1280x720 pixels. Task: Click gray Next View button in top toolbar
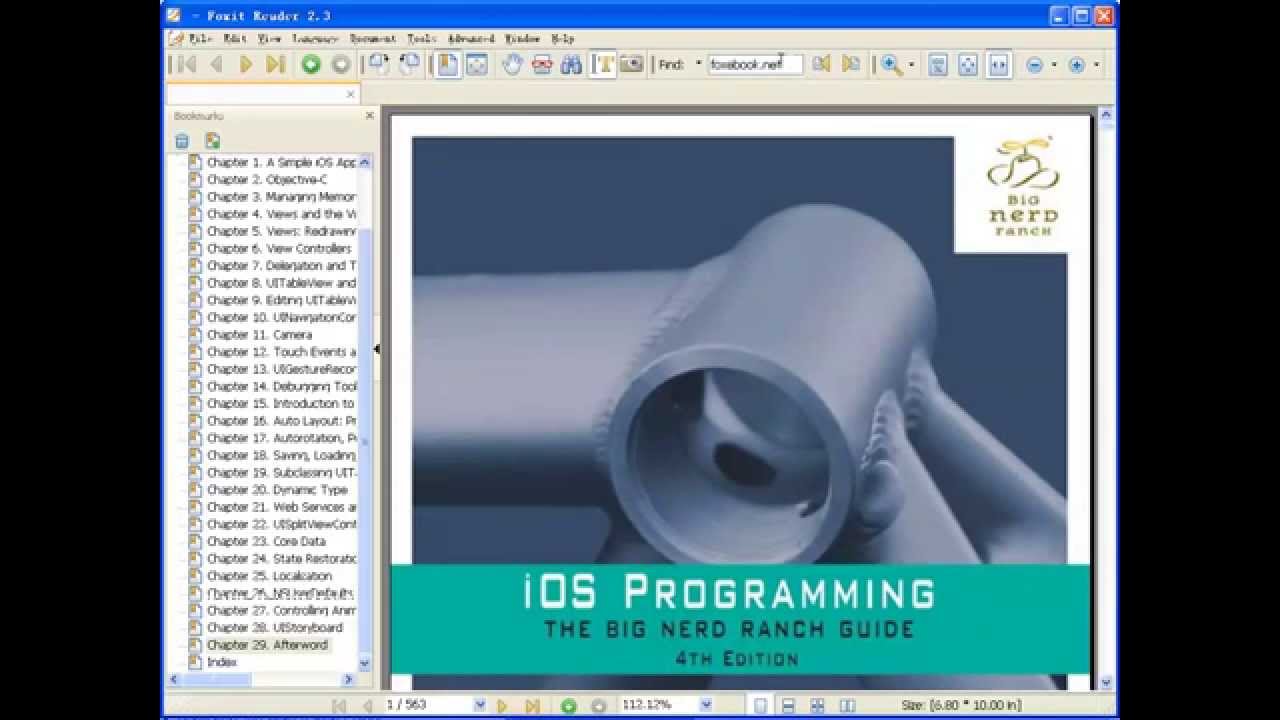point(341,65)
